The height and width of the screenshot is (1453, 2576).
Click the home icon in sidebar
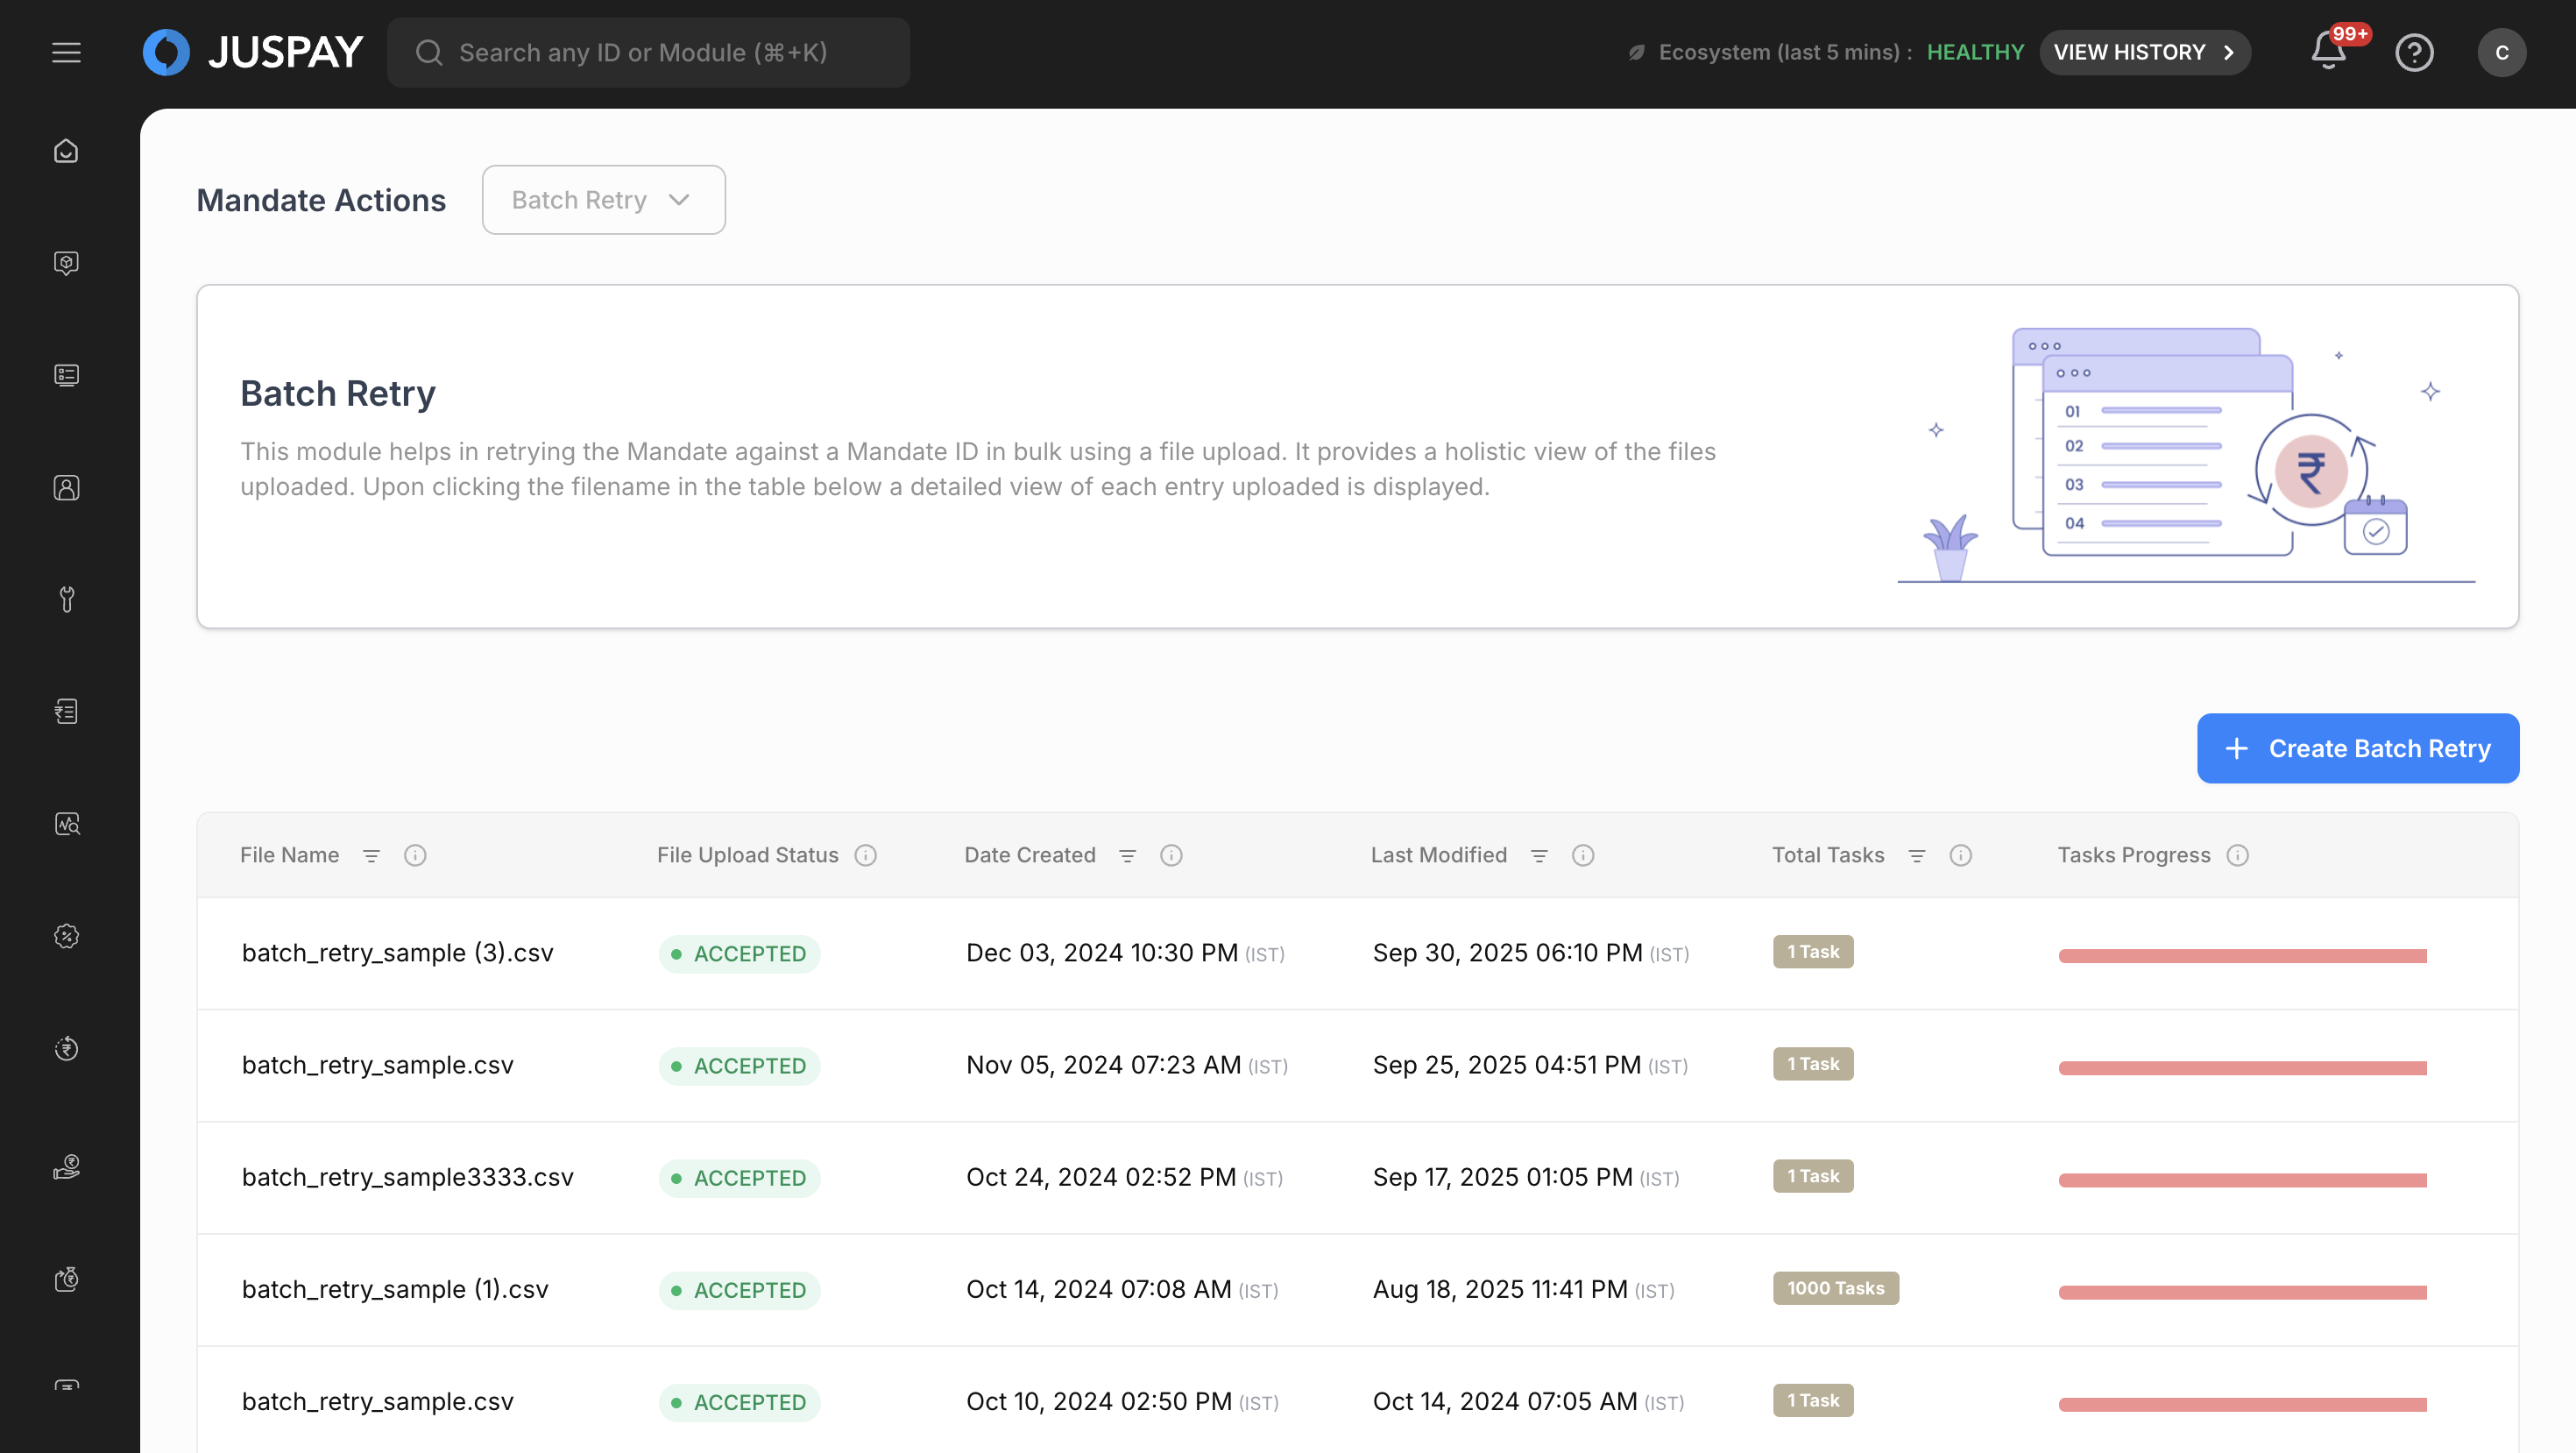pos(66,151)
